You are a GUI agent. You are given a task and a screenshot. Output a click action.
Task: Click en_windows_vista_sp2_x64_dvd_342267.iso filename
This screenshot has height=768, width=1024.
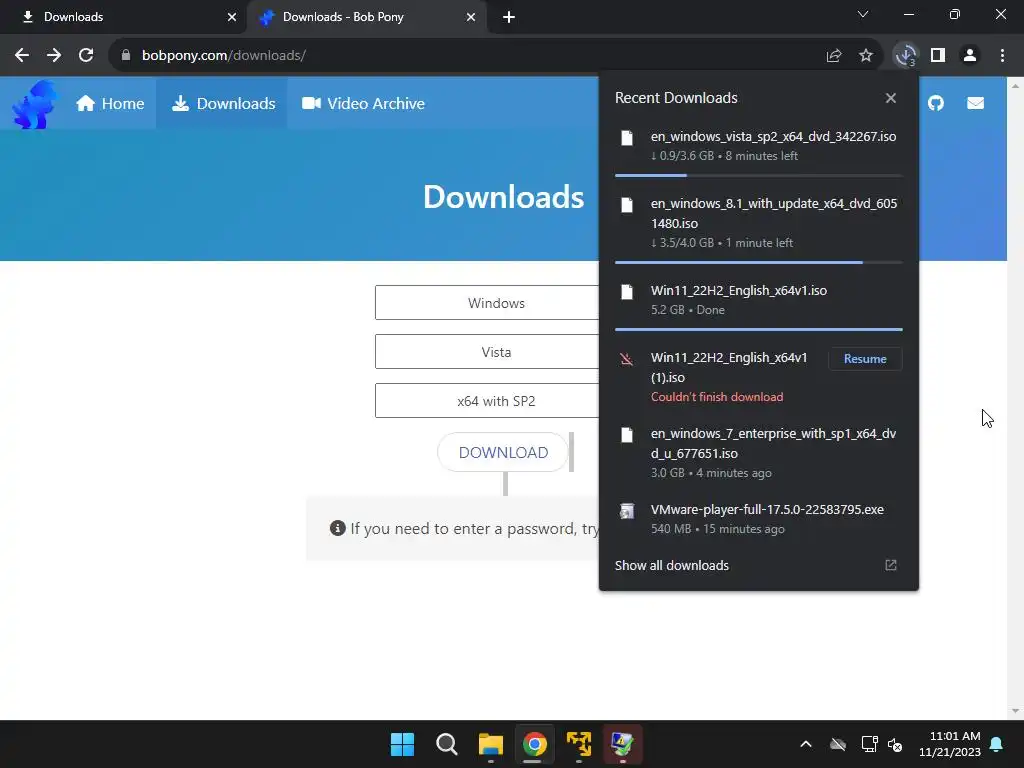(x=773, y=136)
